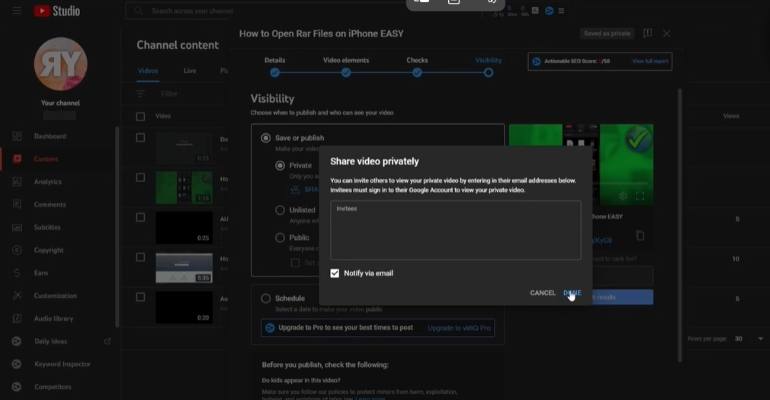Click the search magnifier icon
This screenshot has width=770, height=400.
click(x=138, y=11)
